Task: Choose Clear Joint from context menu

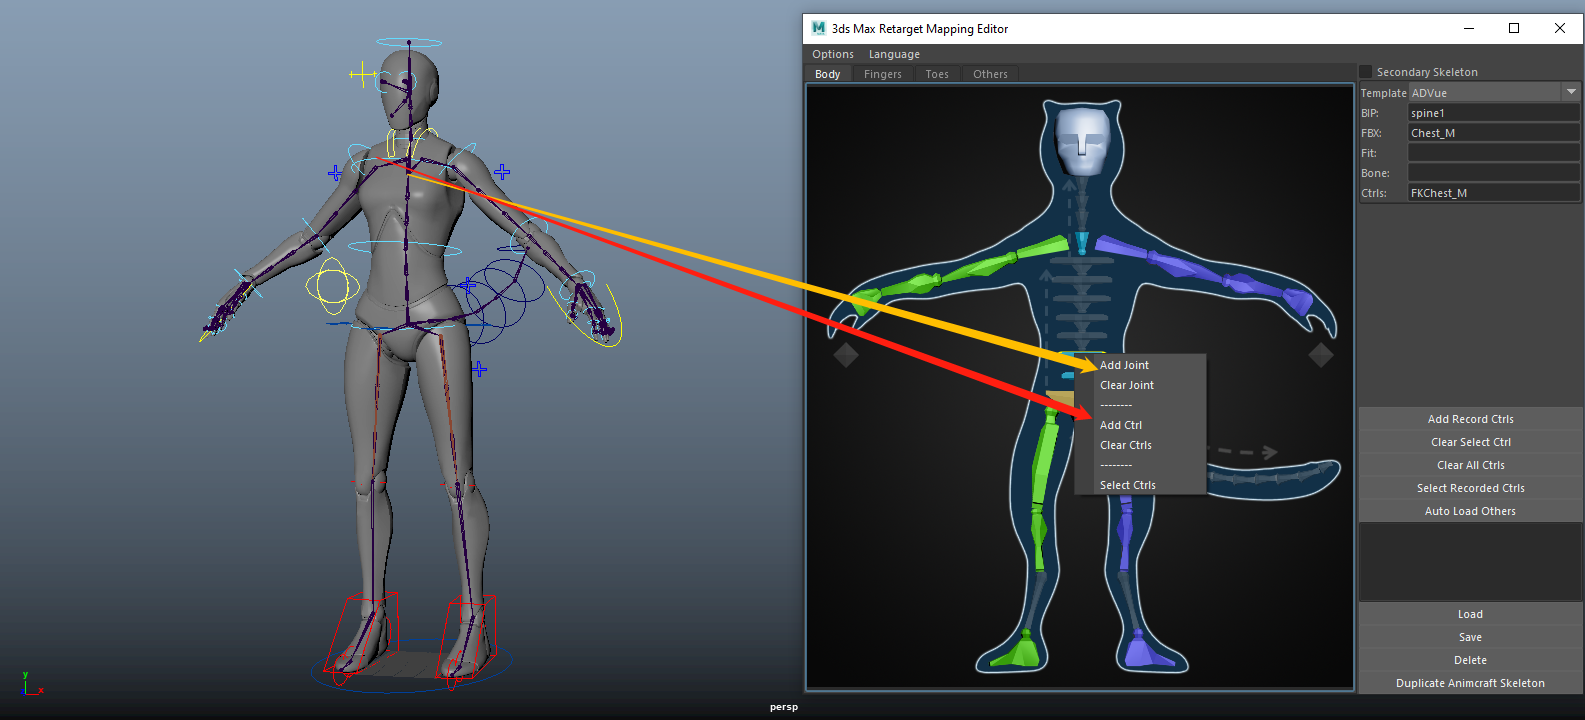Action: (x=1127, y=385)
